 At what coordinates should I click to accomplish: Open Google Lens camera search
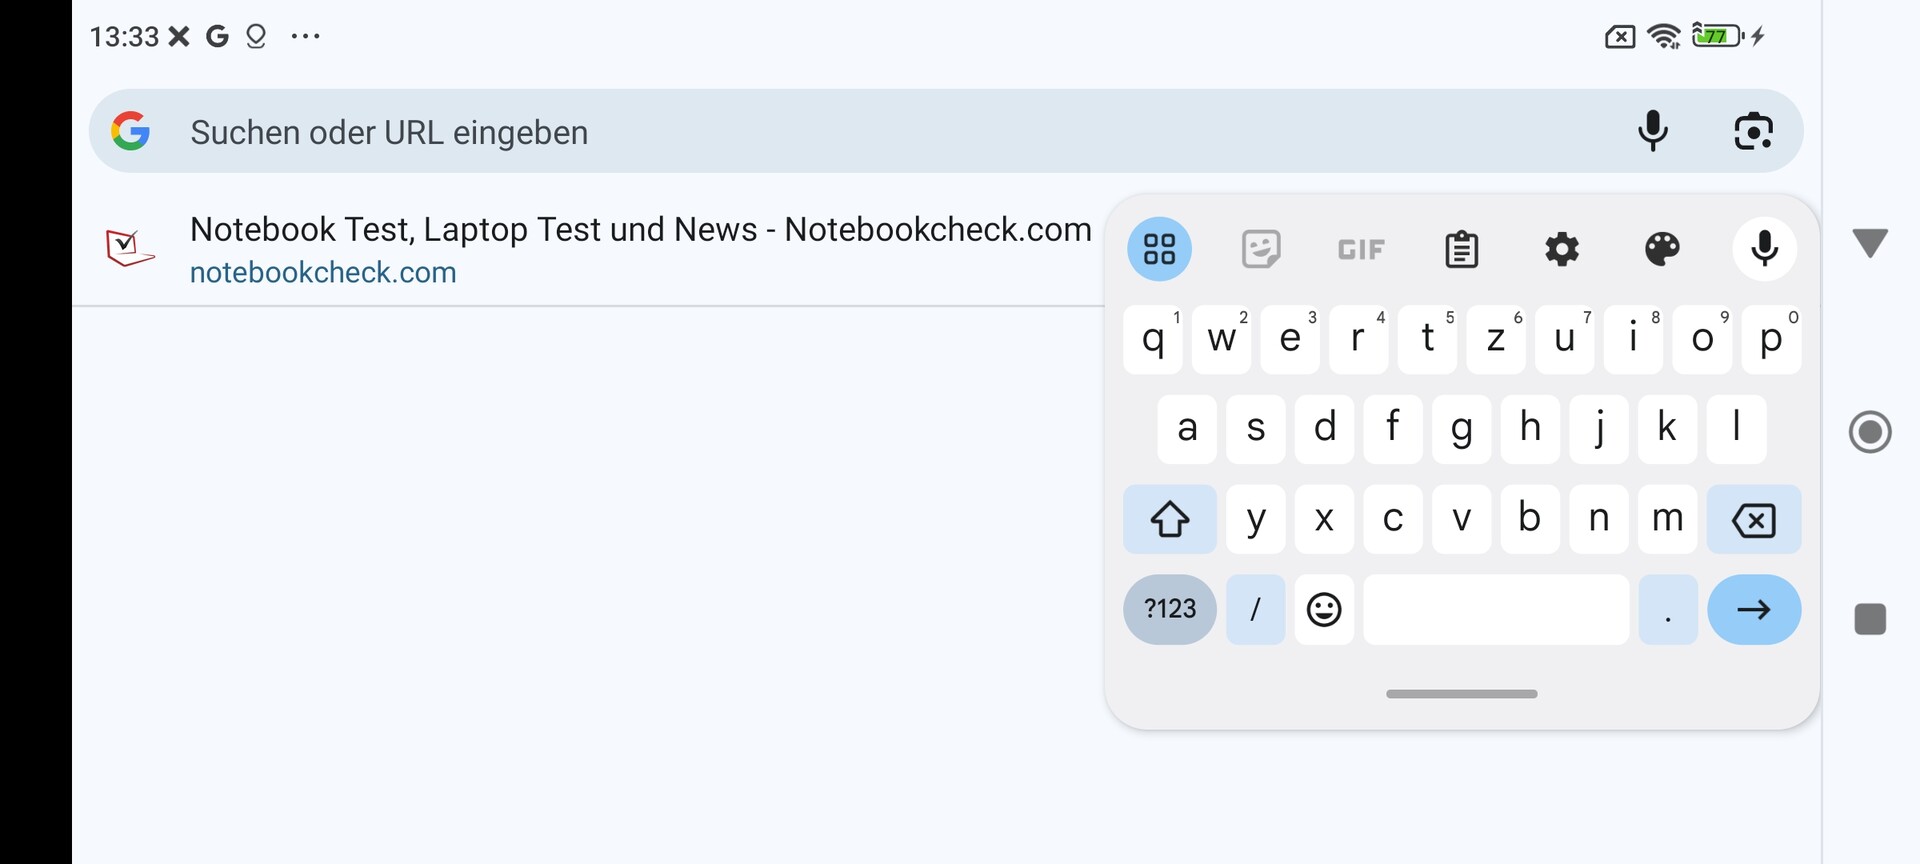point(1753,131)
